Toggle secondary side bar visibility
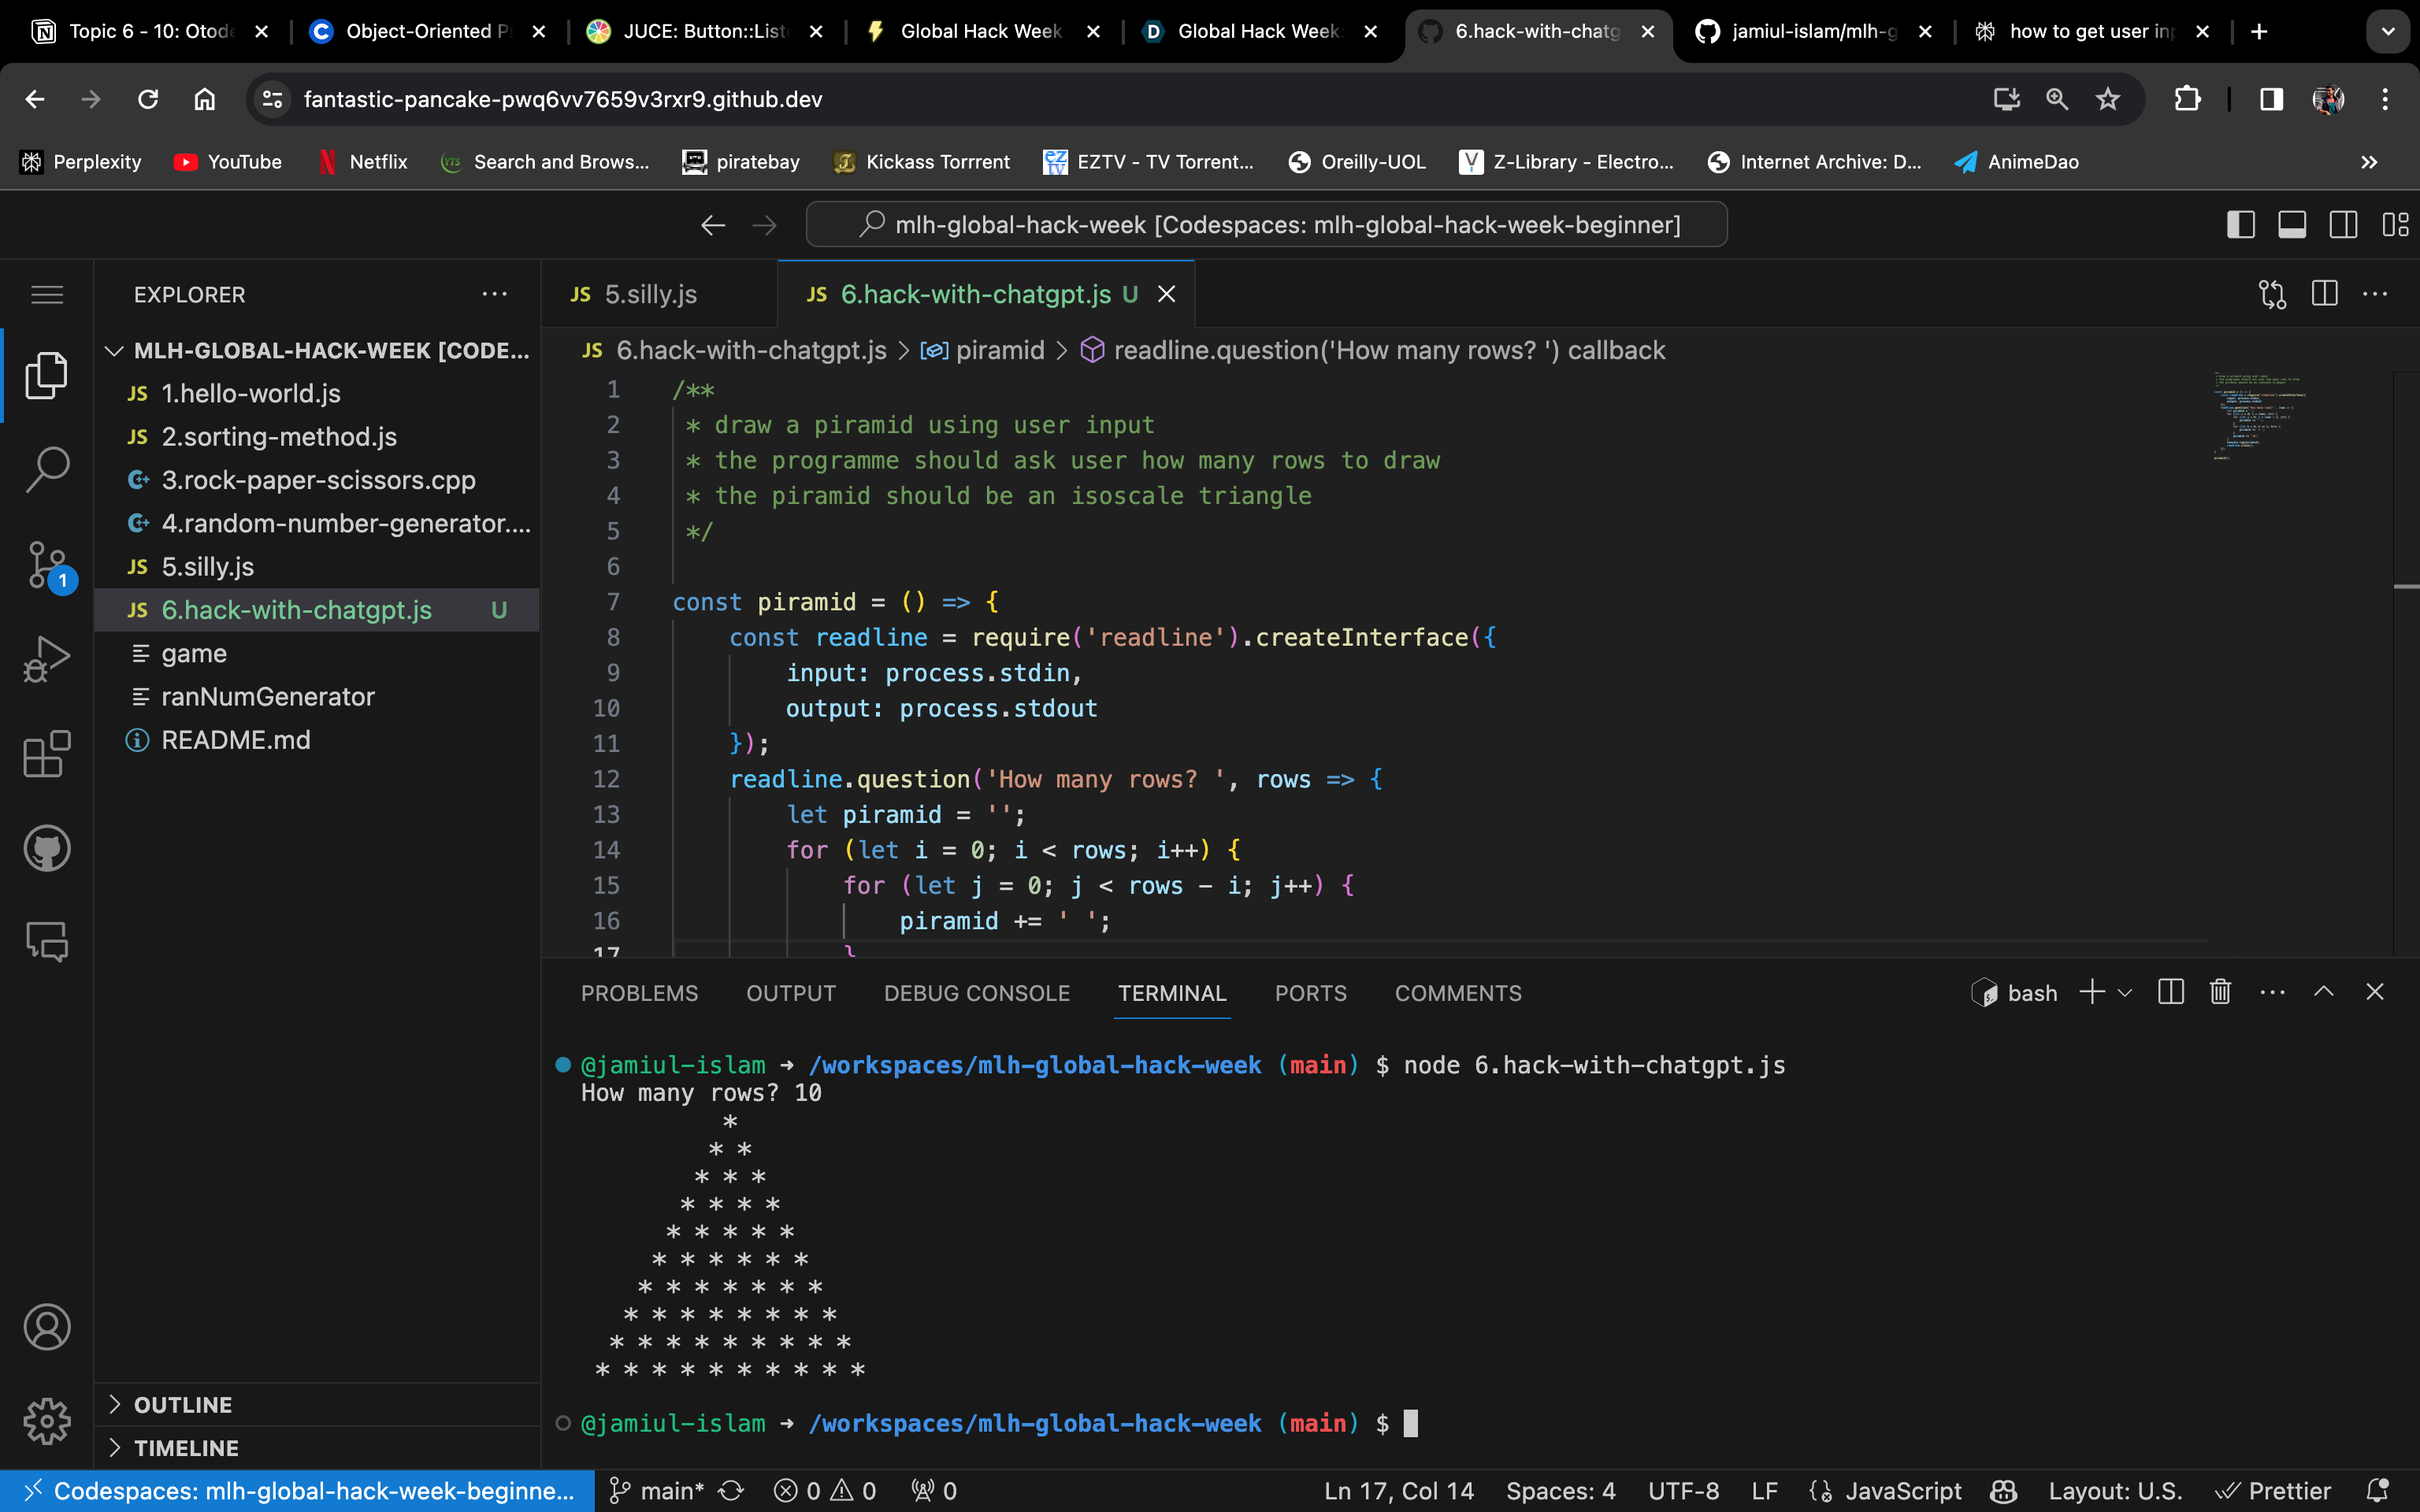Image resolution: width=2420 pixels, height=1512 pixels. [x=2343, y=225]
